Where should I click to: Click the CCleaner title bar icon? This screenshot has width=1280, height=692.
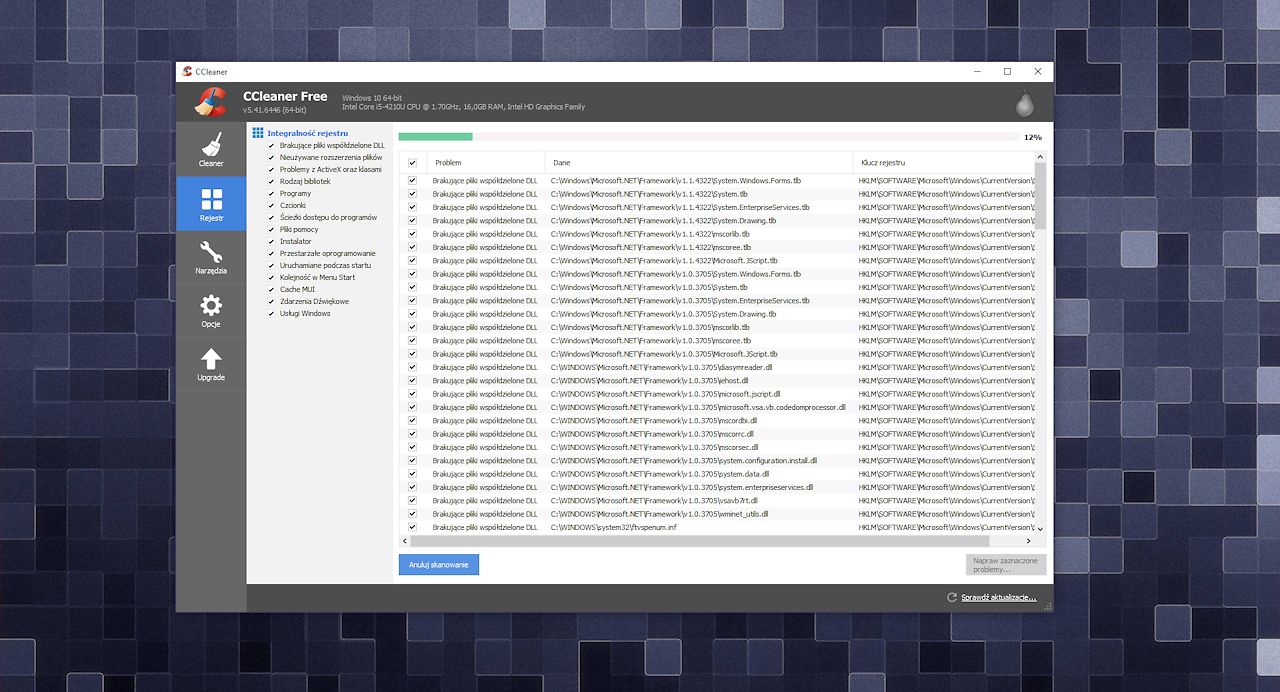point(187,71)
